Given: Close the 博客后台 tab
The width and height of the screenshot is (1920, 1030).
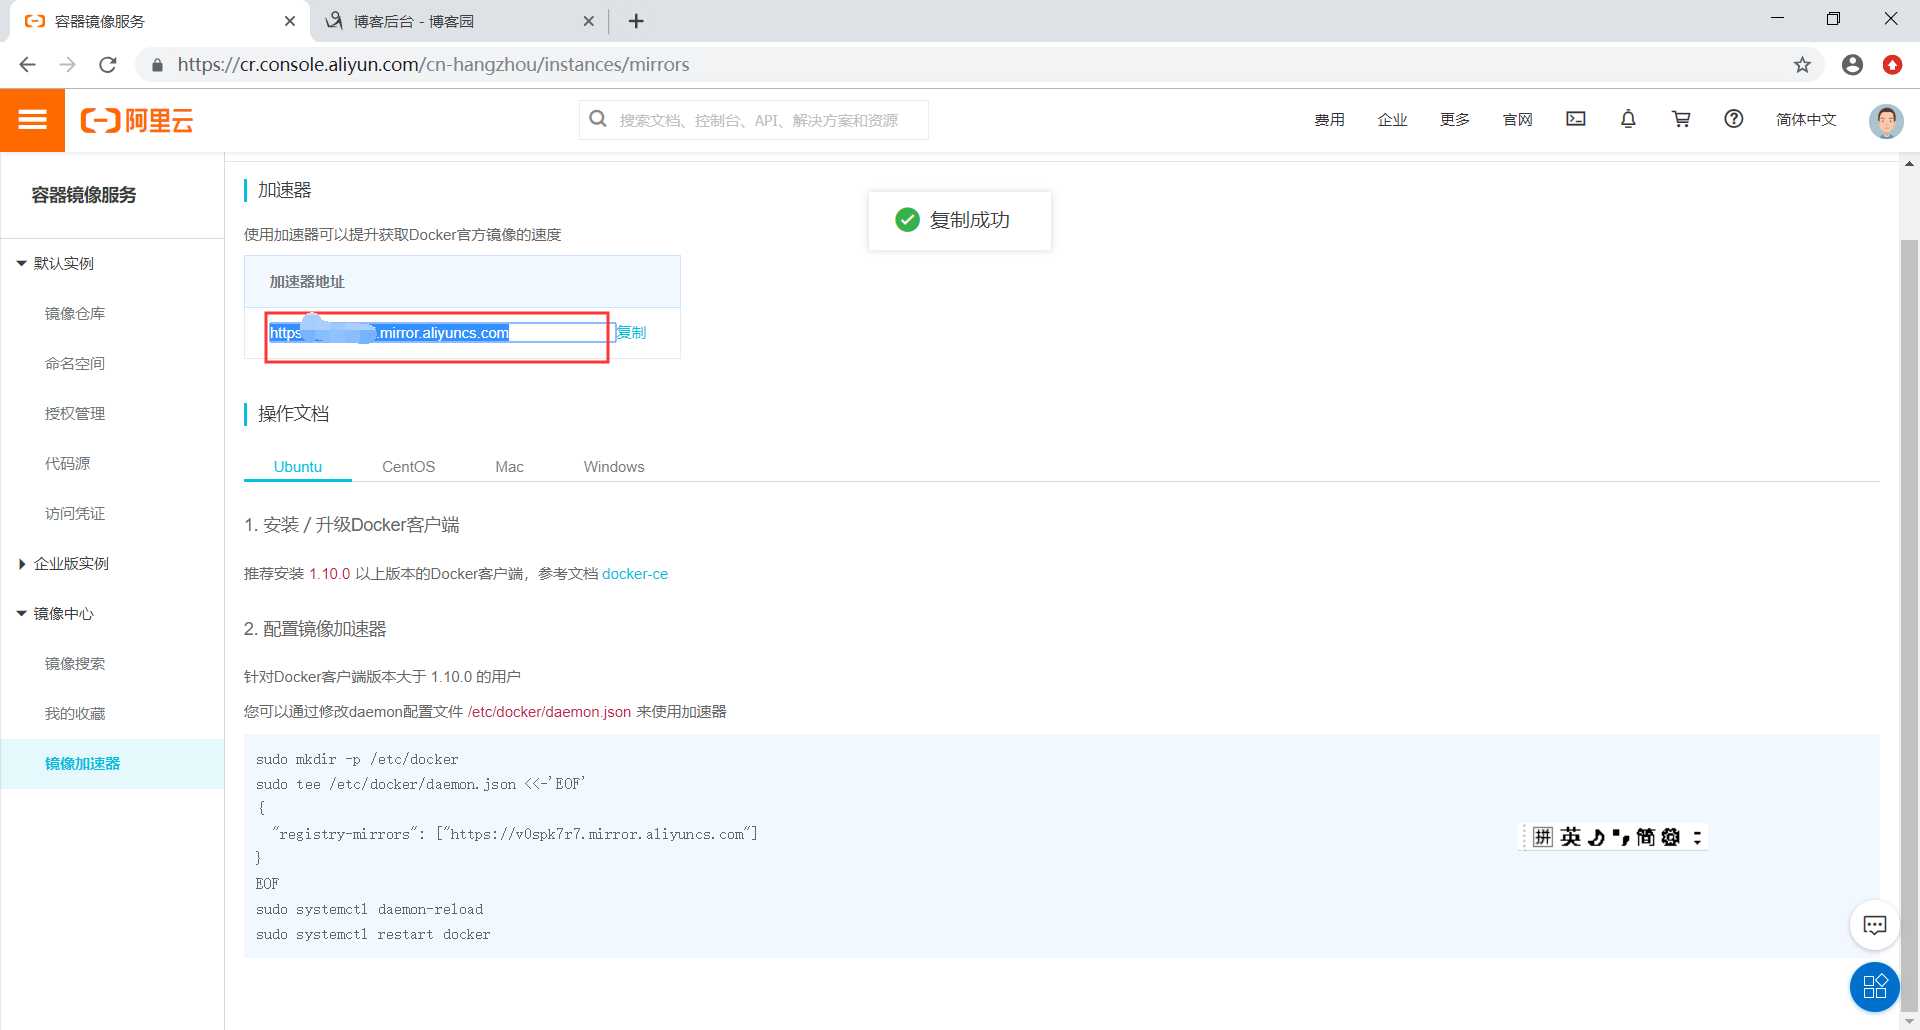Looking at the screenshot, I should (589, 21).
